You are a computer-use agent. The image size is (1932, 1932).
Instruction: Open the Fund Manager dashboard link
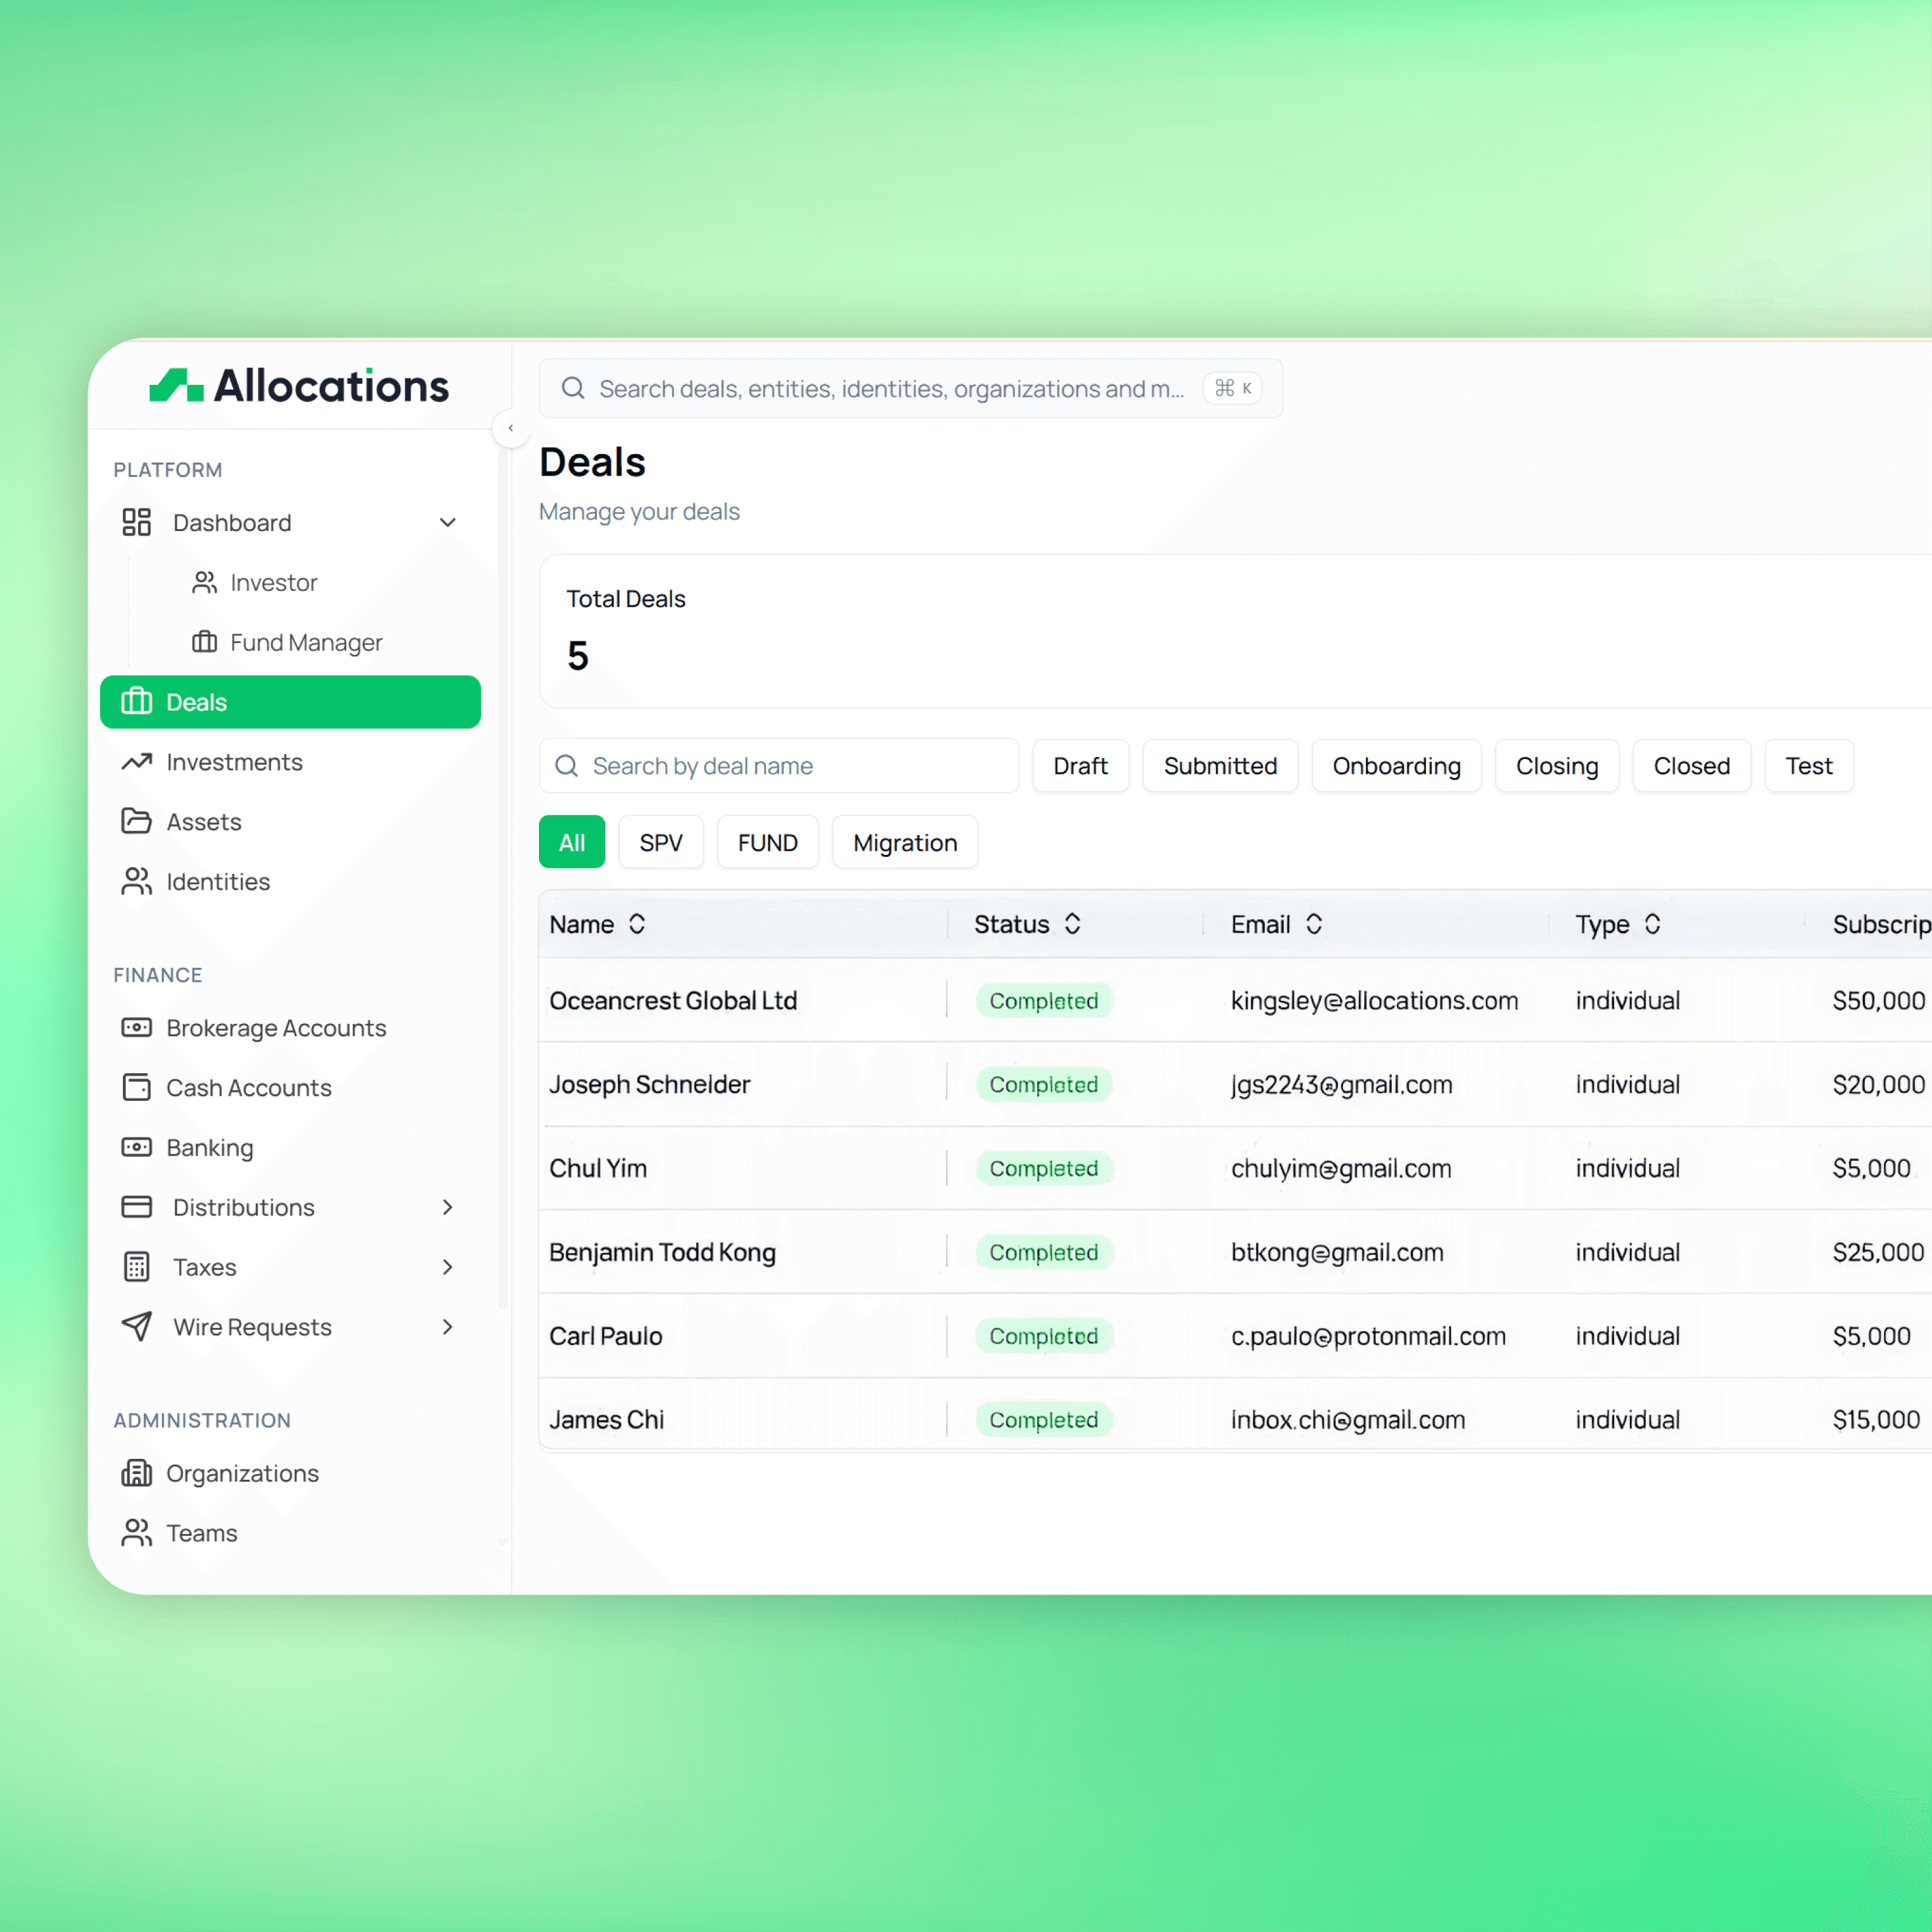pyautogui.click(x=306, y=642)
